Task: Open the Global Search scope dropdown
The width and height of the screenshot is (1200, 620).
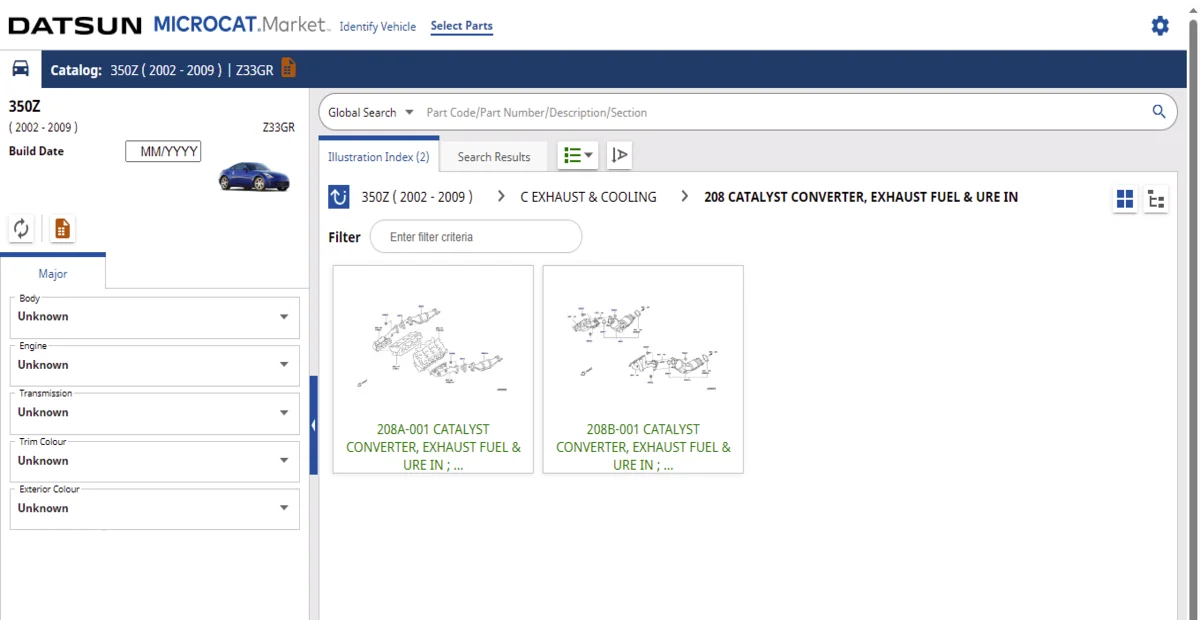Action: coord(371,112)
